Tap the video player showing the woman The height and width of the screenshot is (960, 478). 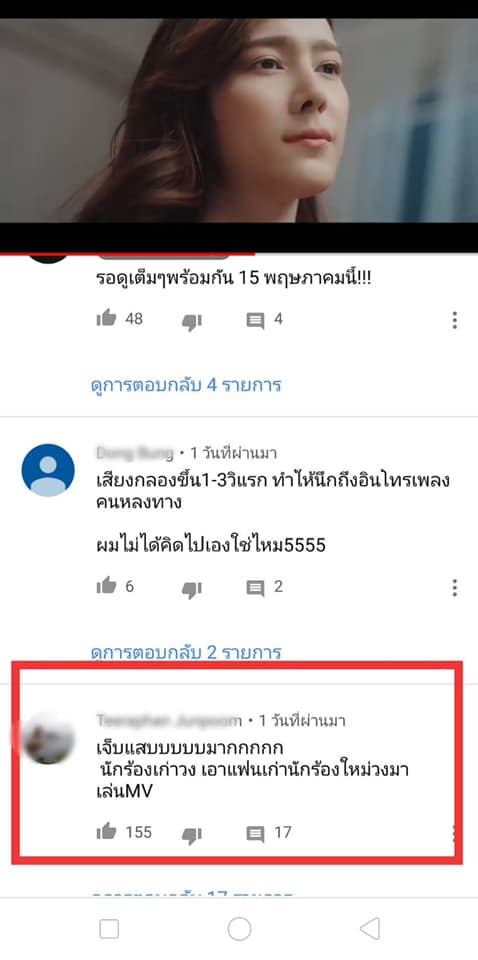[x=239, y=121]
